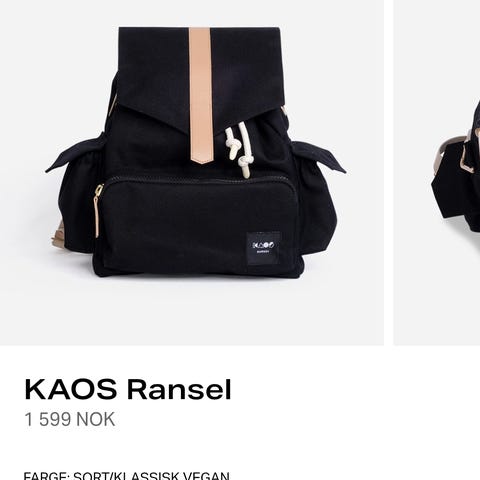
Task: Select the 1 599 NOK price text
Action: 70,419
